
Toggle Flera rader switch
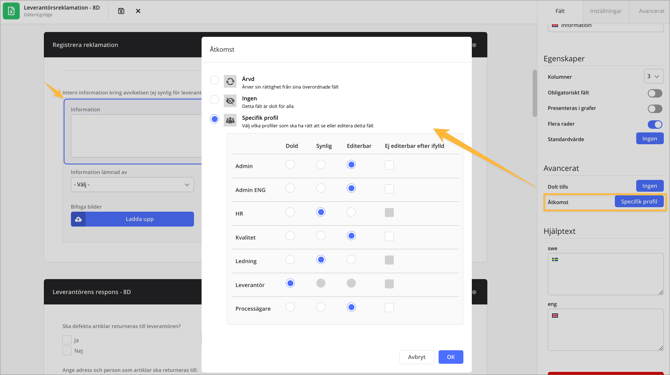[x=655, y=124]
